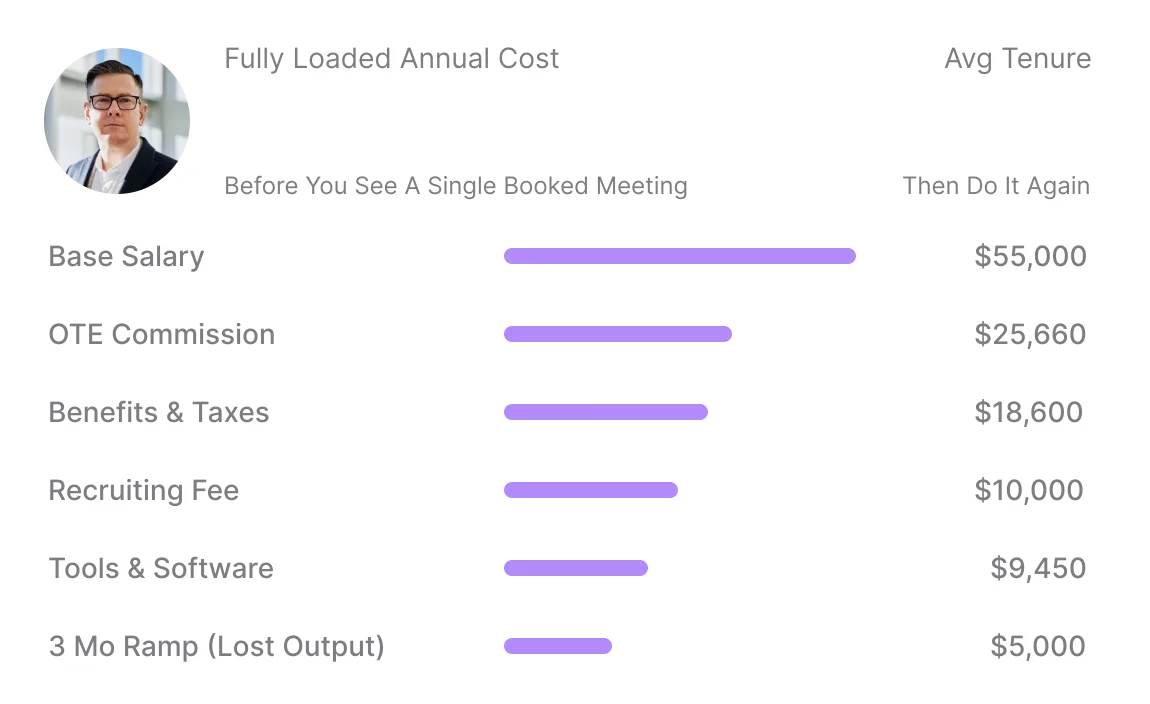Select the 3 Mo Ramp (Lost Output) label
Viewport: 1150px width, 704px height.
pyautogui.click(x=216, y=646)
